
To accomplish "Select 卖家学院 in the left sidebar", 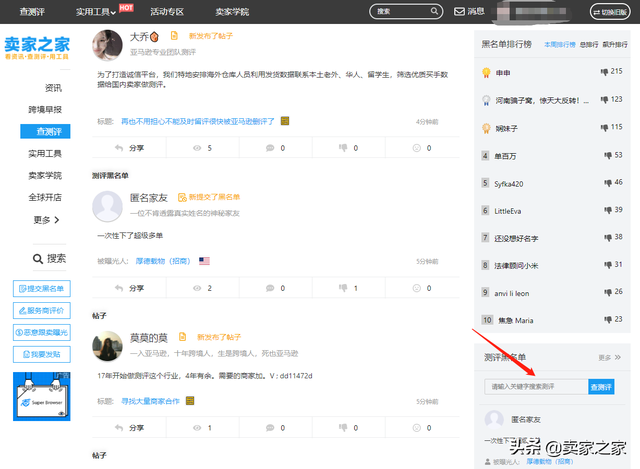I will (45, 176).
